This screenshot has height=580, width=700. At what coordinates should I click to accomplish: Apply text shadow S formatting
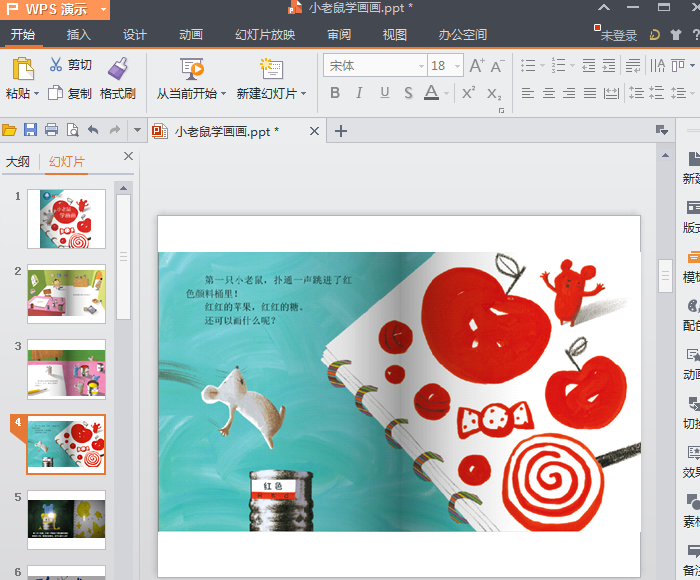click(x=408, y=93)
